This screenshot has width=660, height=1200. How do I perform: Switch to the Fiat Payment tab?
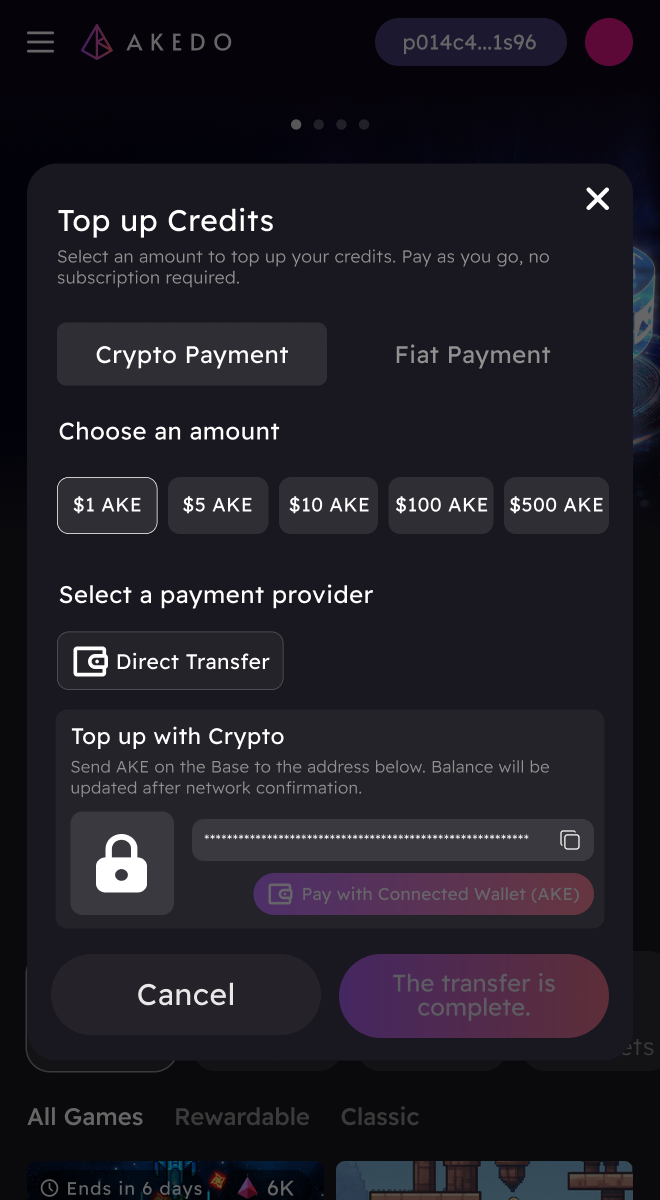pyautogui.click(x=472, y=354)
